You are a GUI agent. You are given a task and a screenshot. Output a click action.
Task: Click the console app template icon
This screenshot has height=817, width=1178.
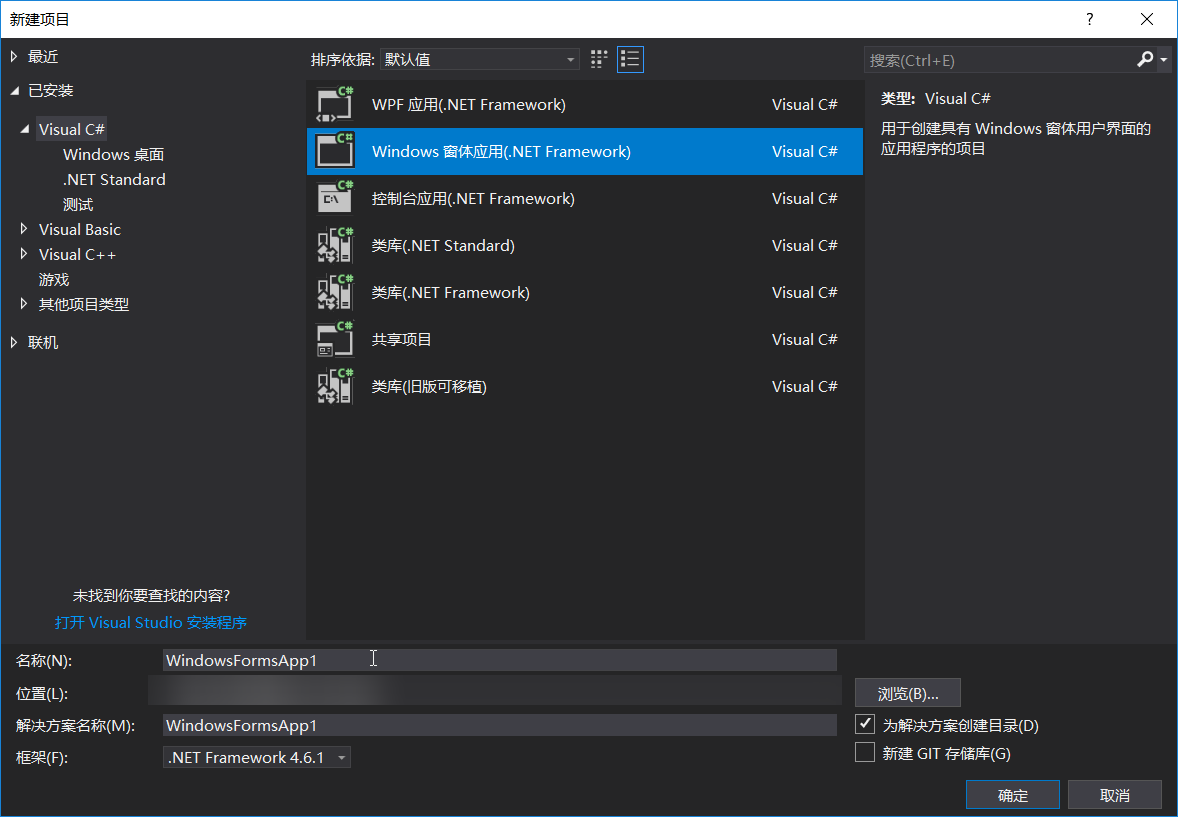point(334,198)
